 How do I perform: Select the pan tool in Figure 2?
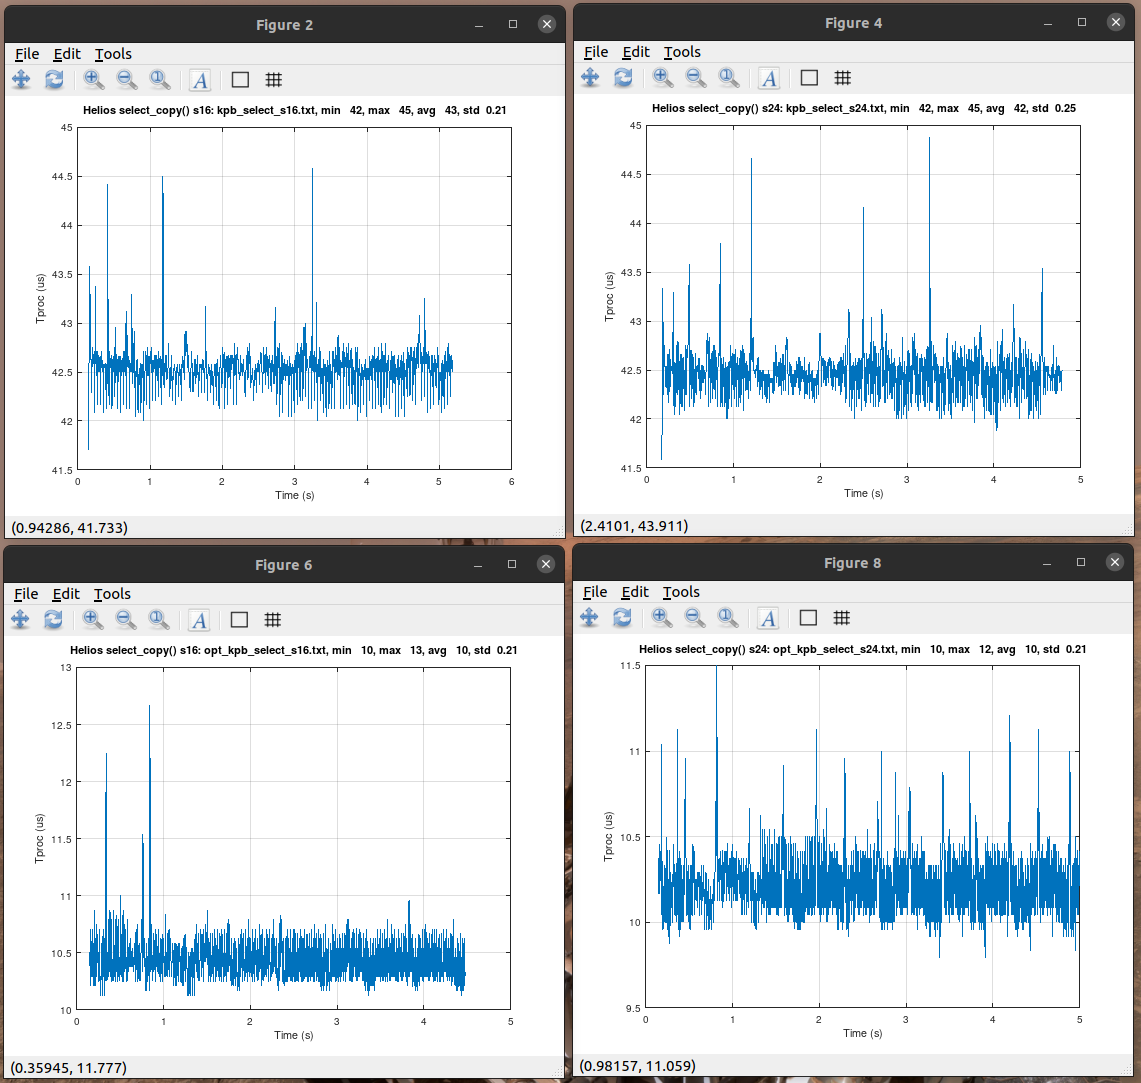point(21,79)
